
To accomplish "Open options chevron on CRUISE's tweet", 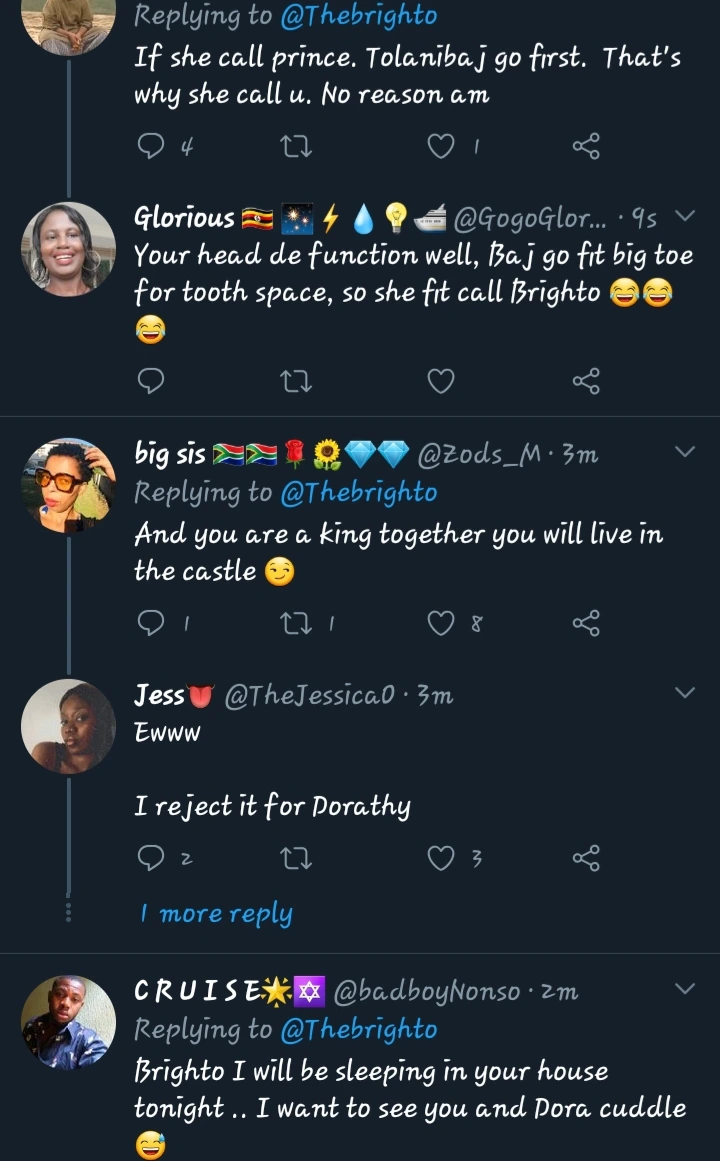I will coord(685,989).
